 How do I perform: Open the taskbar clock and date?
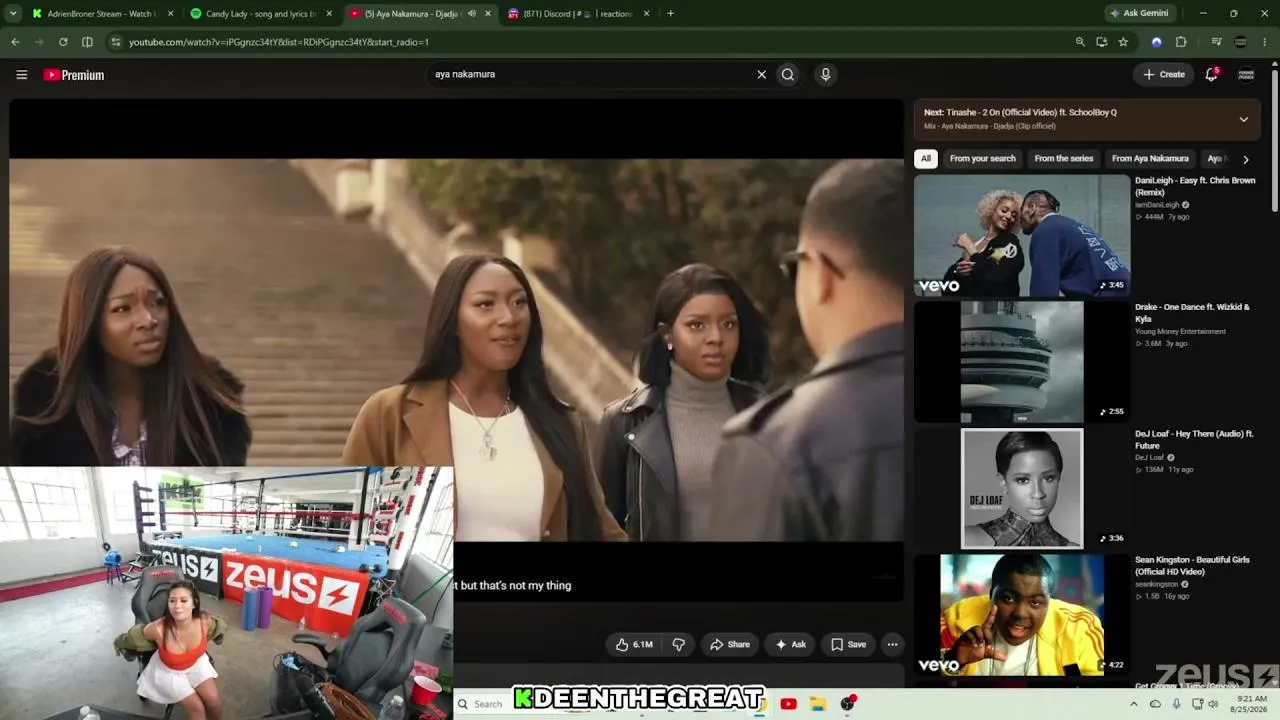pos(1251,704)
